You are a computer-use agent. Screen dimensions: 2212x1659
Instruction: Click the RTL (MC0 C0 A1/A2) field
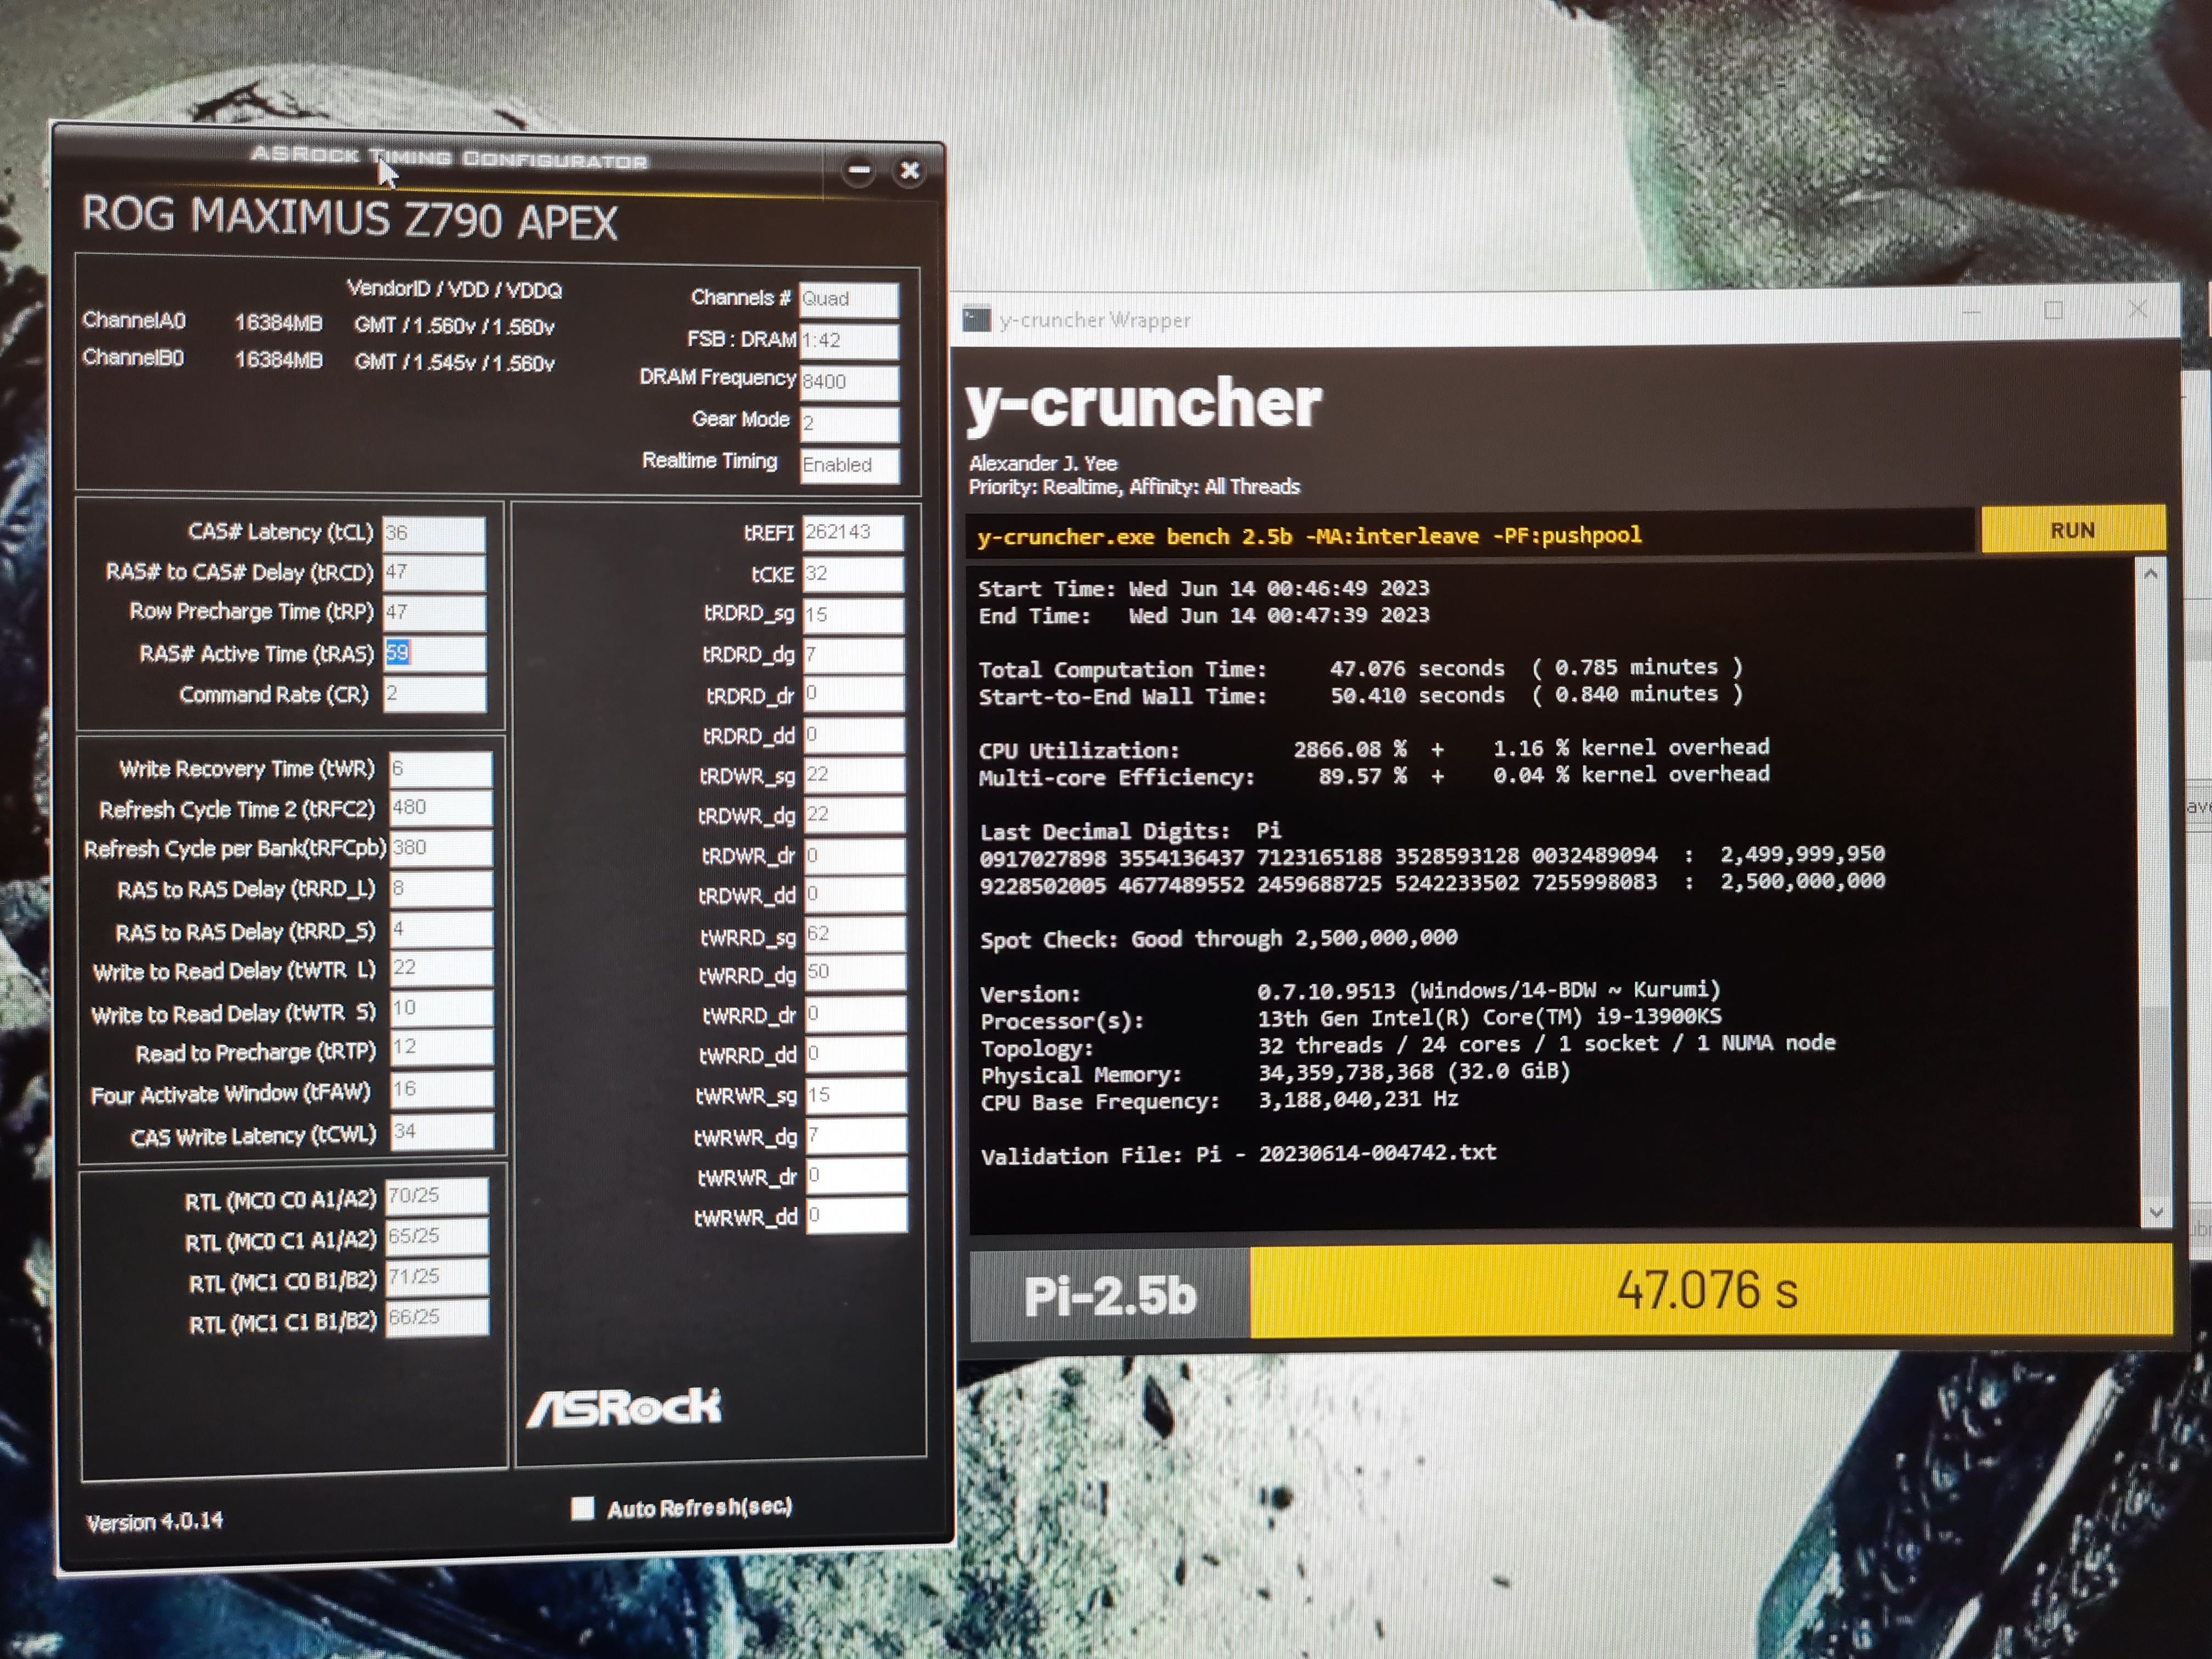pos(437,1196)
